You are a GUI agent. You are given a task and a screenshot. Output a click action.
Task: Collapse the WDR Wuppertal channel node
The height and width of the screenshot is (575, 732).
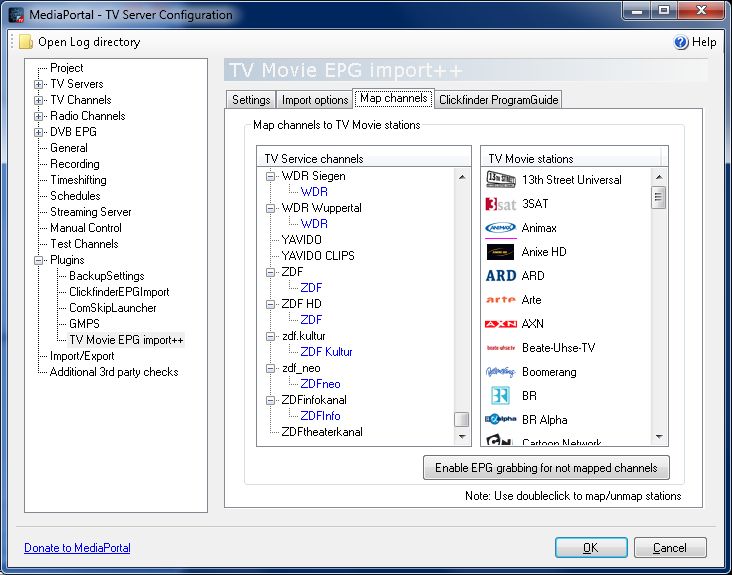(x=270, y=208)
